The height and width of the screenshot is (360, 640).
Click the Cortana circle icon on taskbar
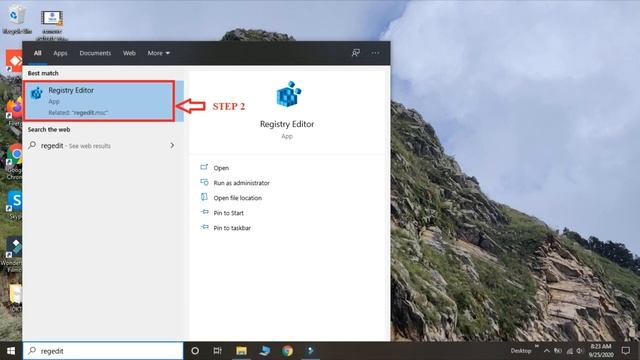tap(195, 351)
